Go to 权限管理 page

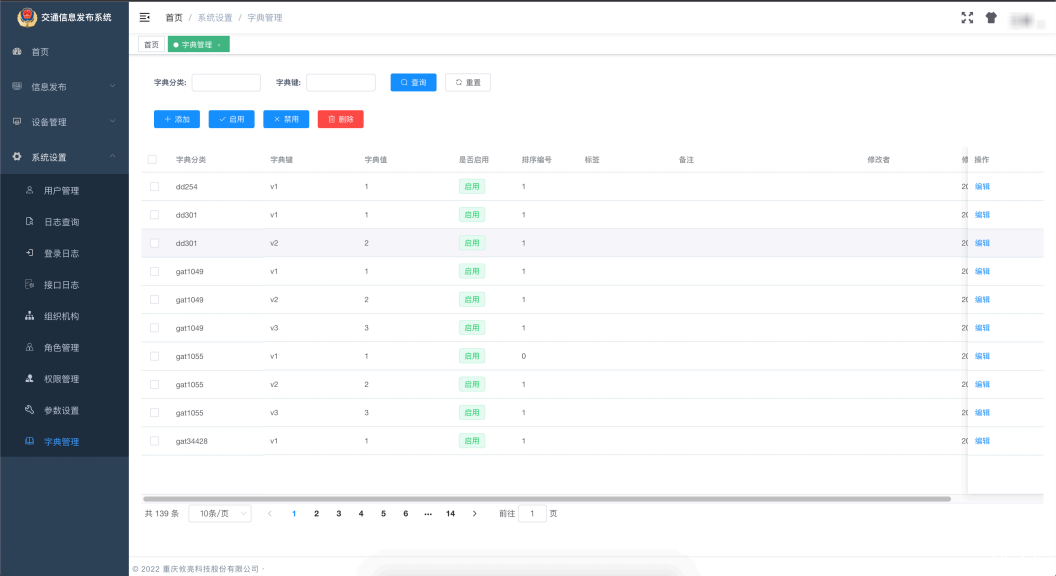(x=61, y=379)
